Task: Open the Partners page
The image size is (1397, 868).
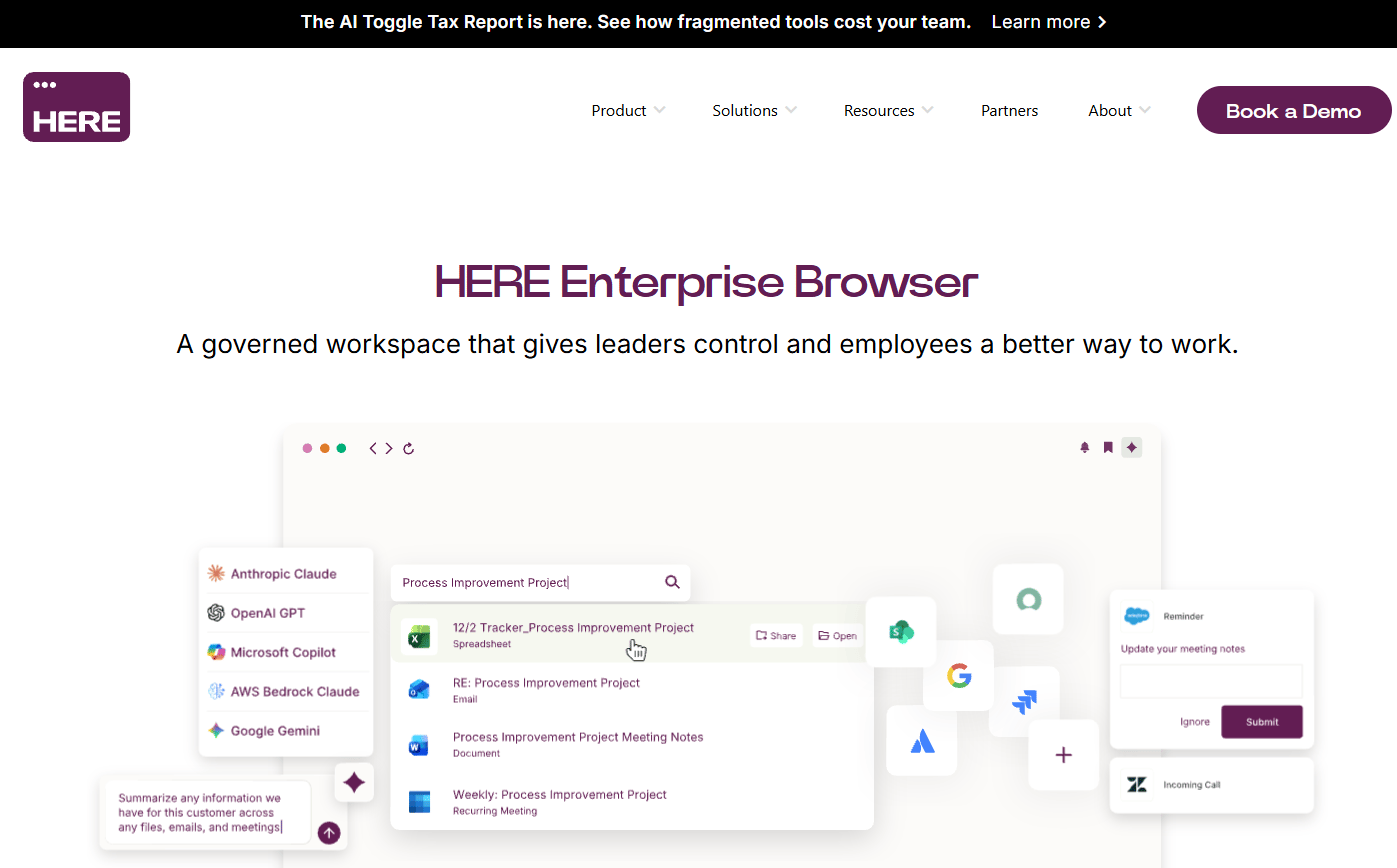Action: point(1009,111)
